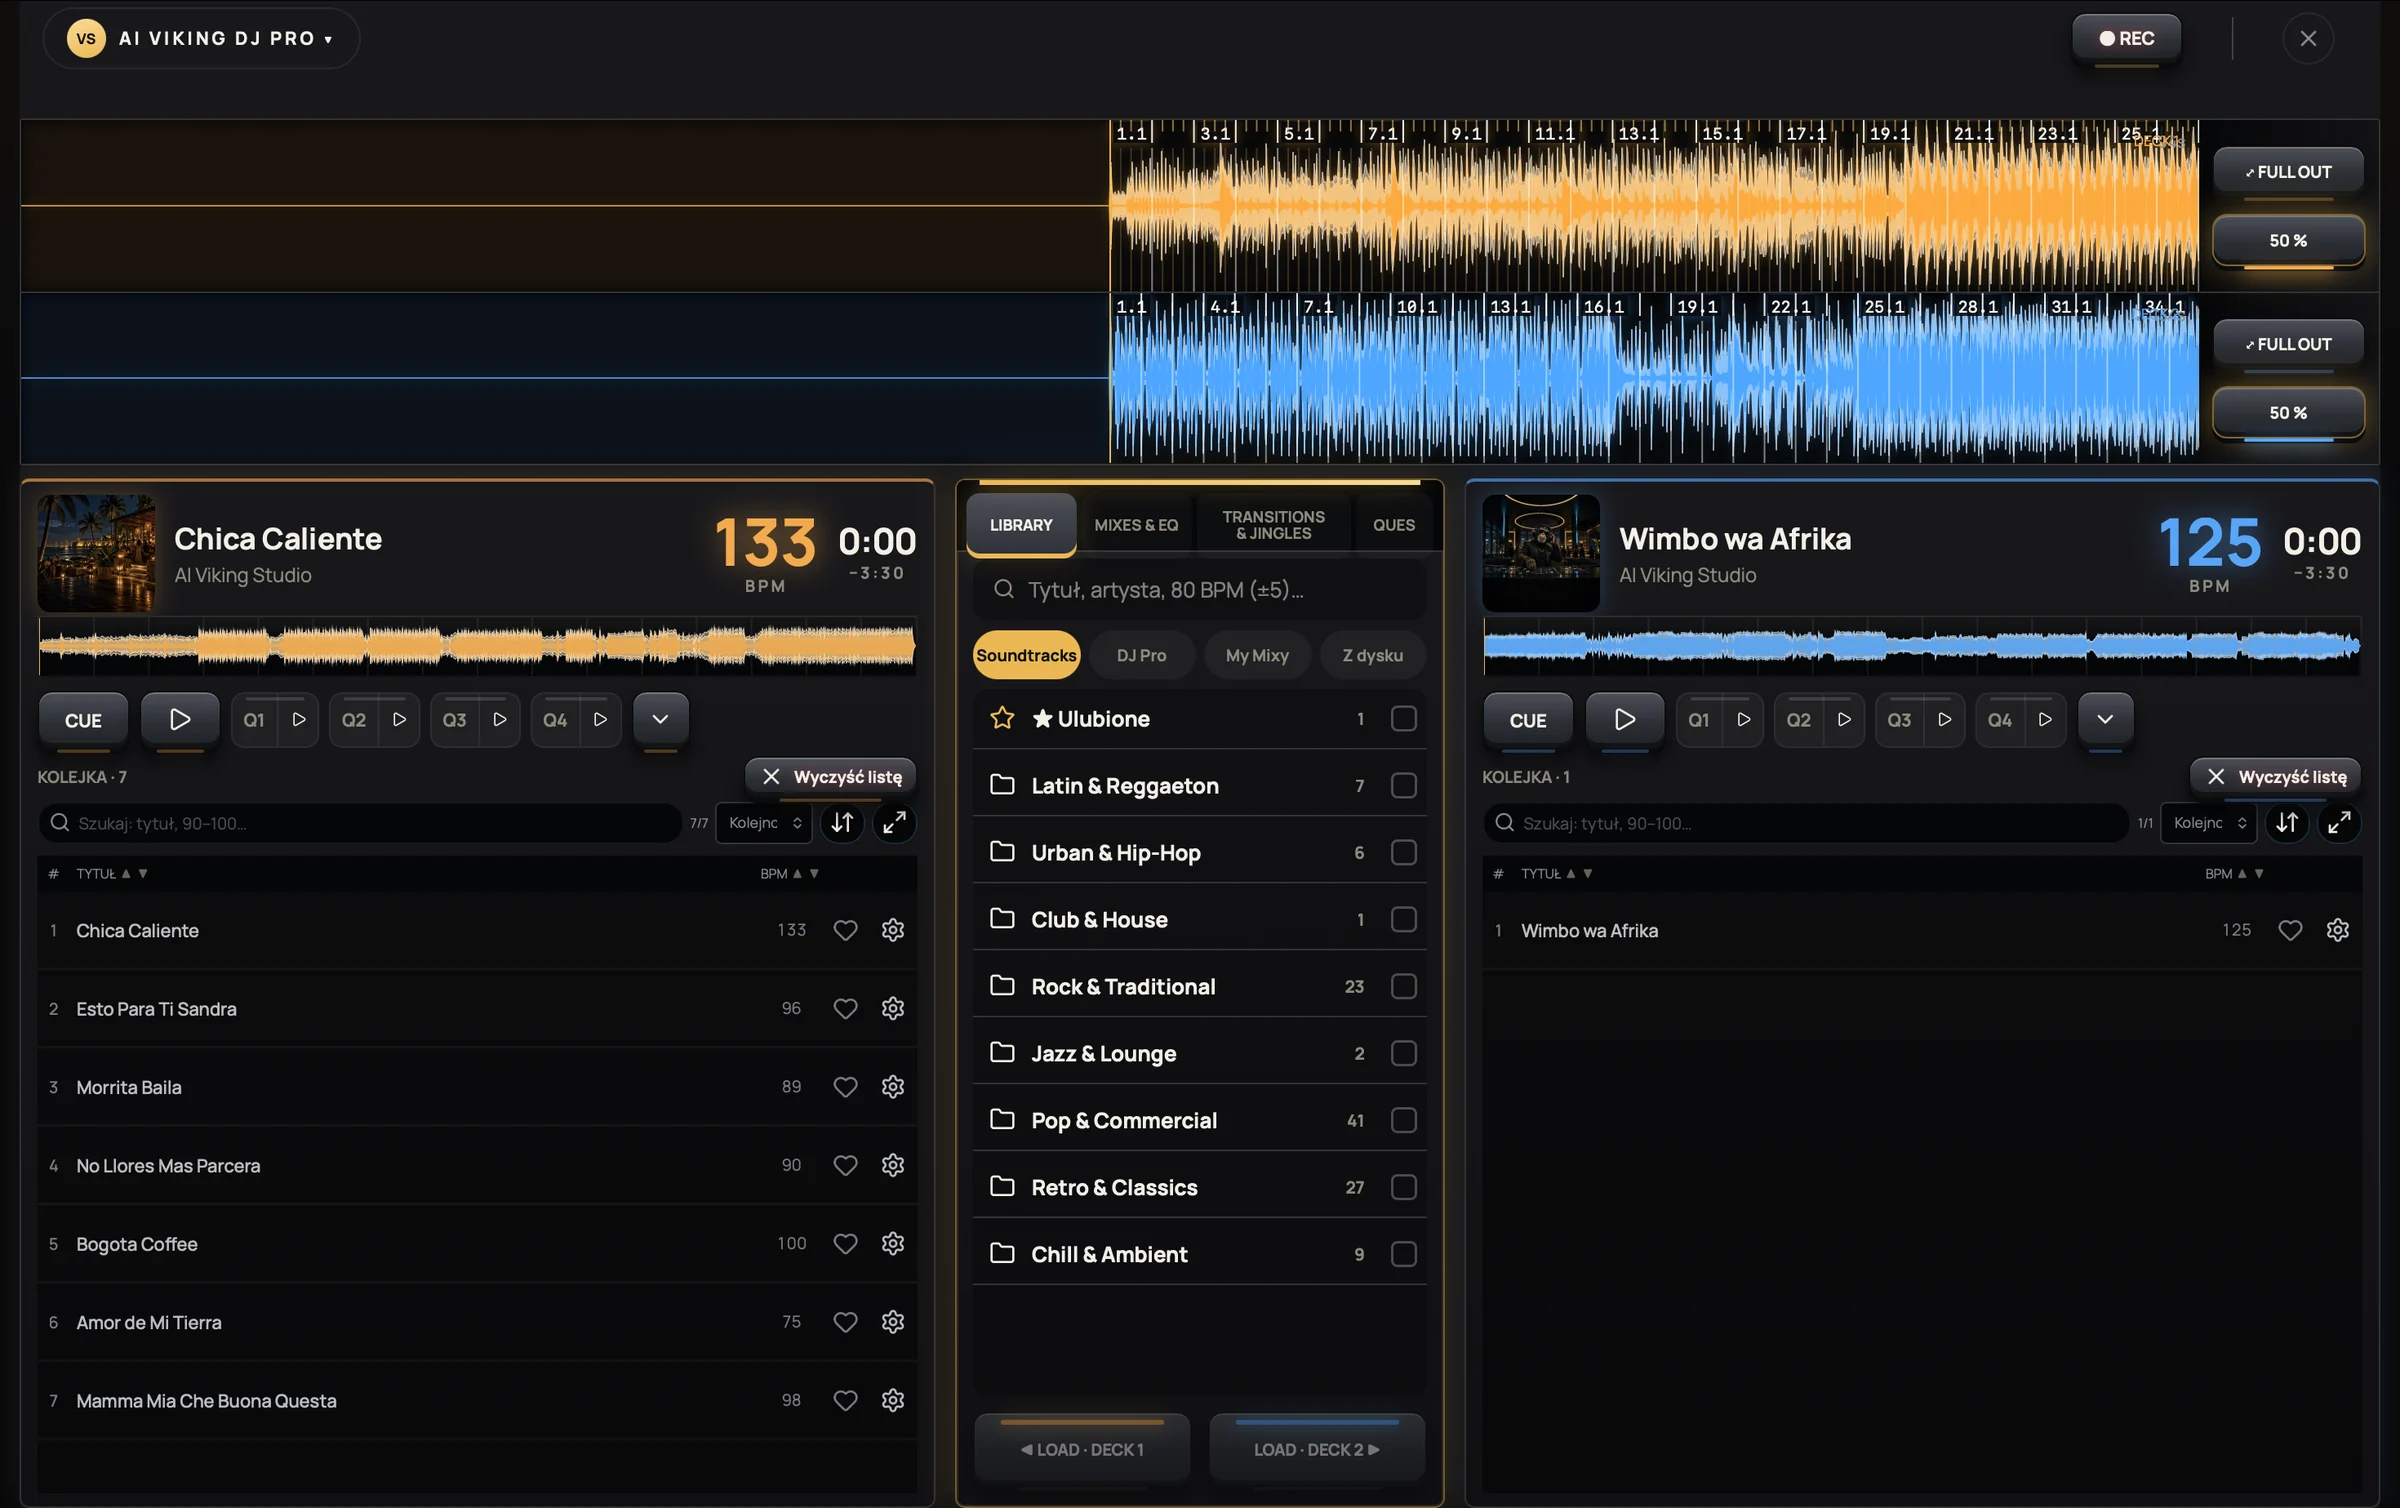Open Kolejnc sort dropdown in right queue
The width and height of the screenshot is (2400, 1508).
2209,822
